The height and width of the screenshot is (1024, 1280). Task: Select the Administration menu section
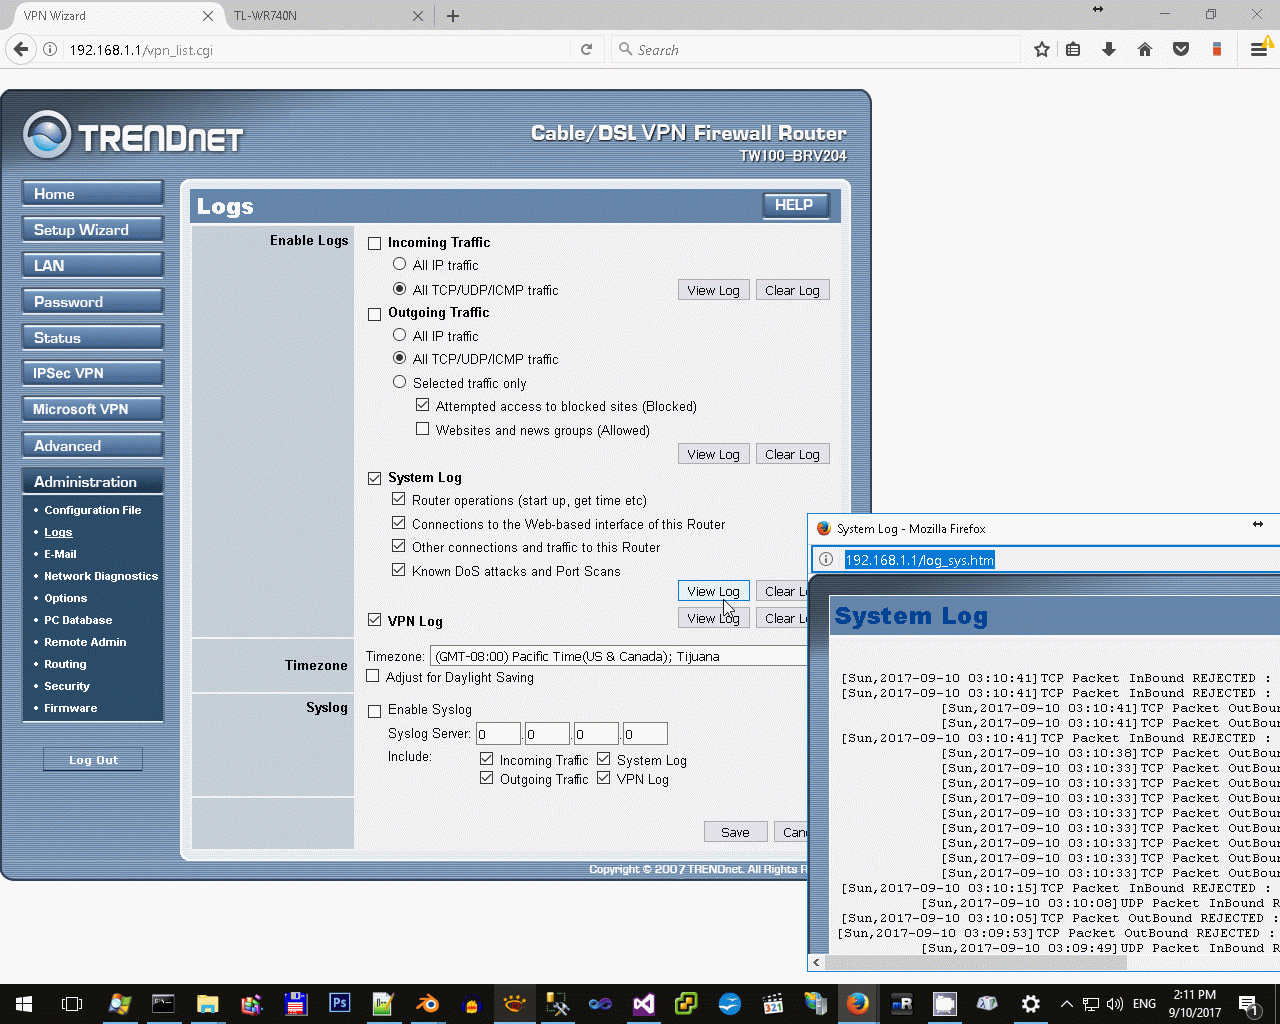[93, 482]
